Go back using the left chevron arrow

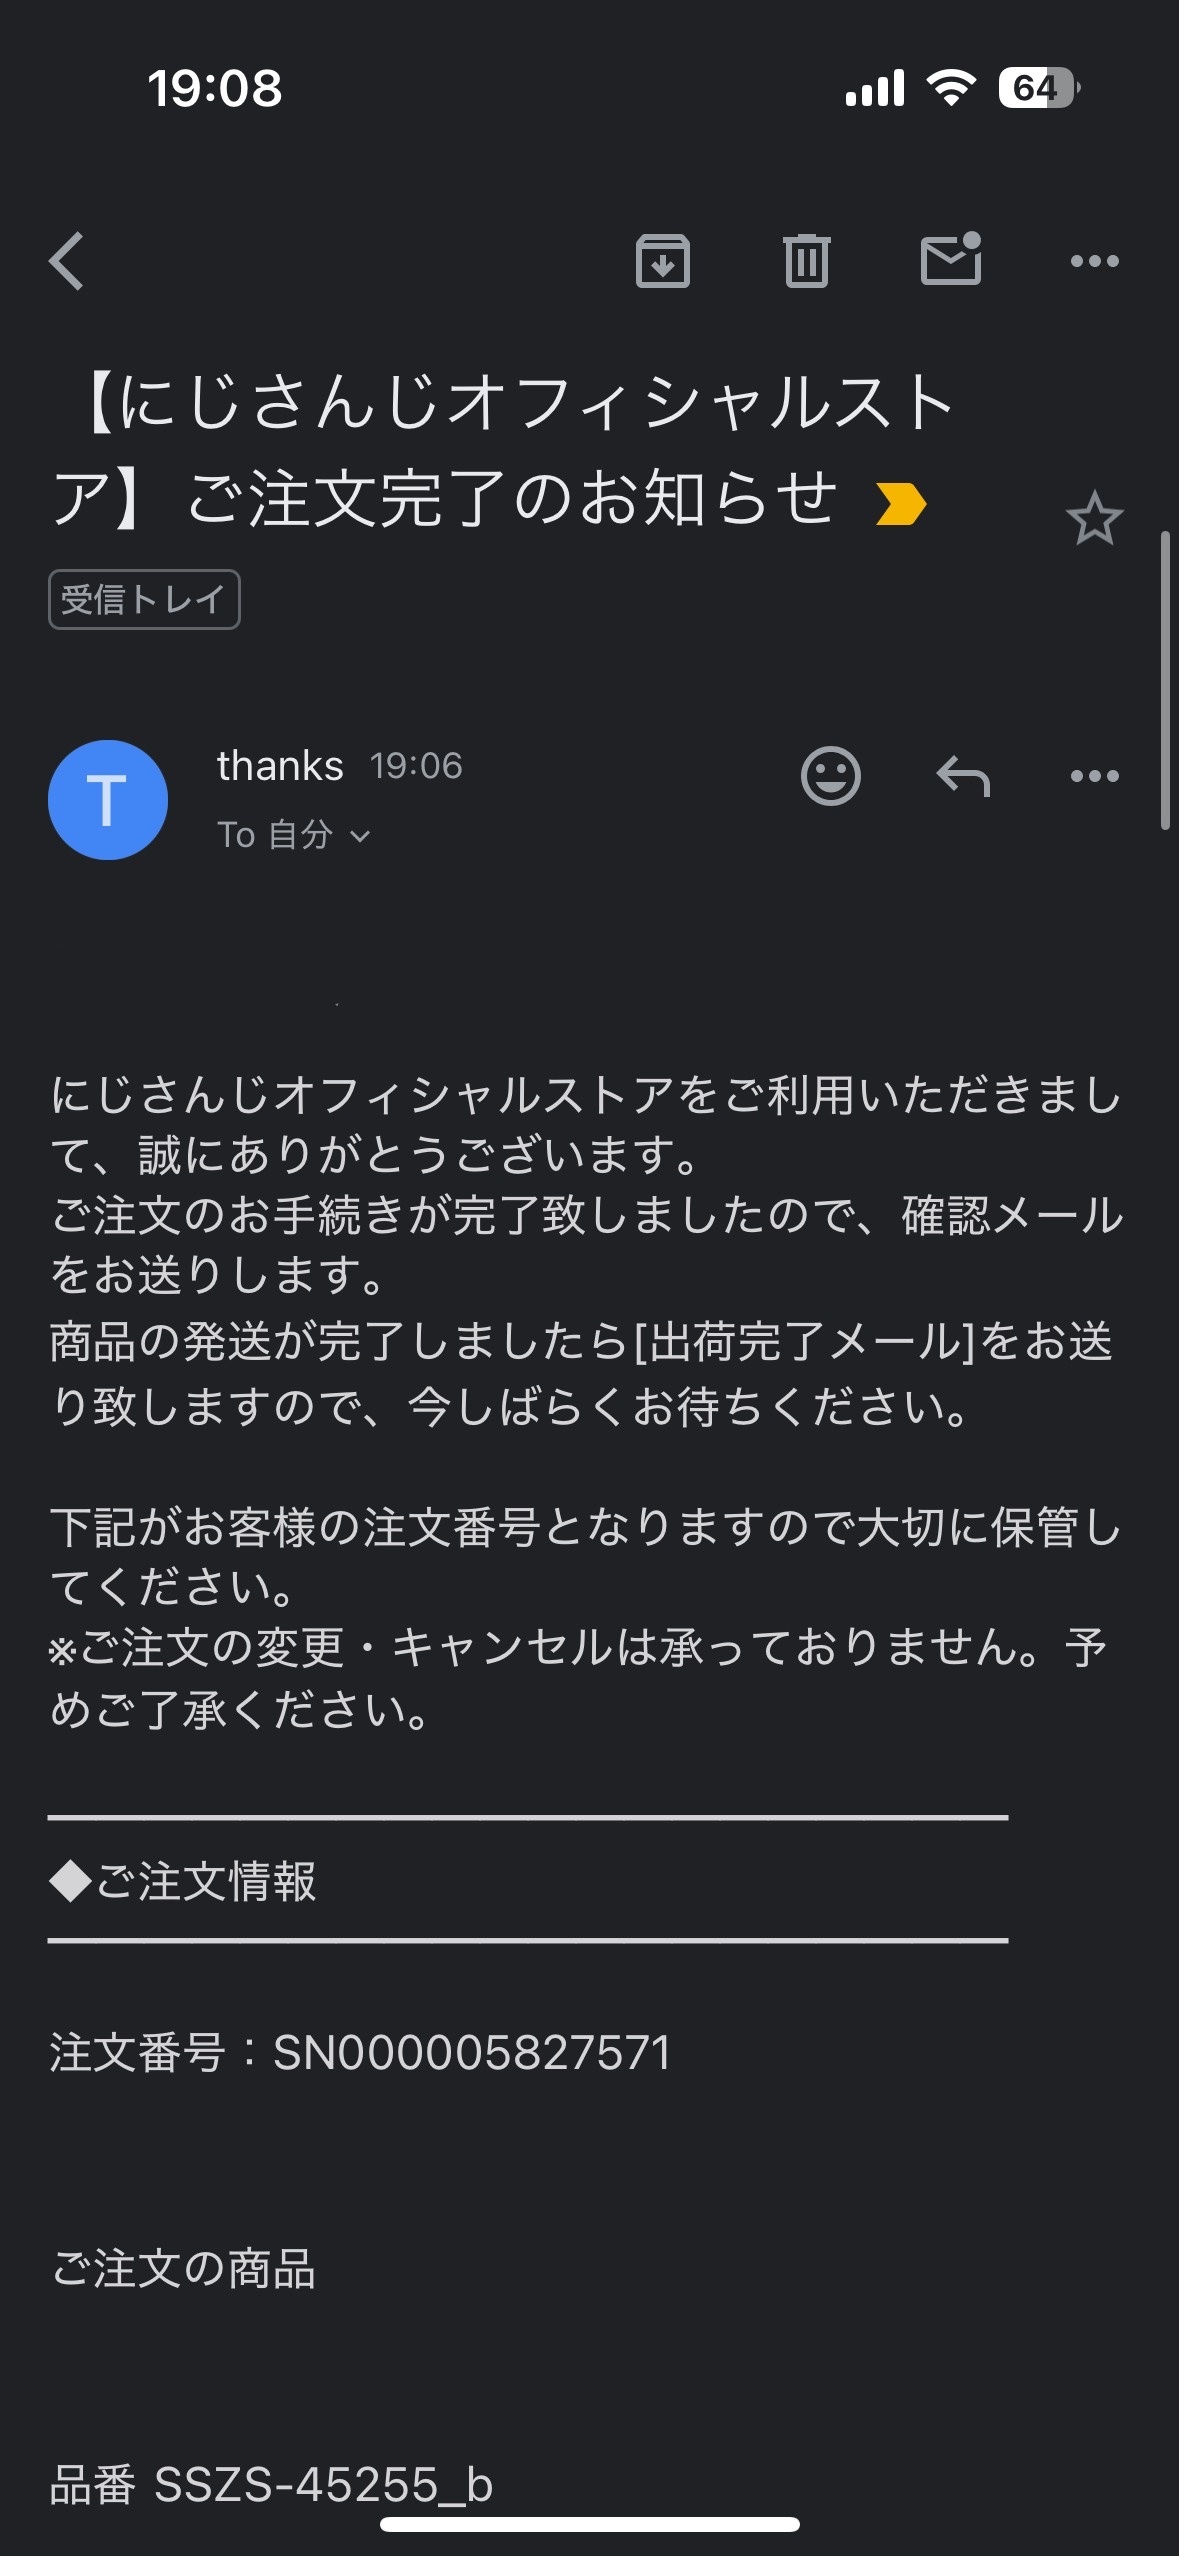click(66, 261)
